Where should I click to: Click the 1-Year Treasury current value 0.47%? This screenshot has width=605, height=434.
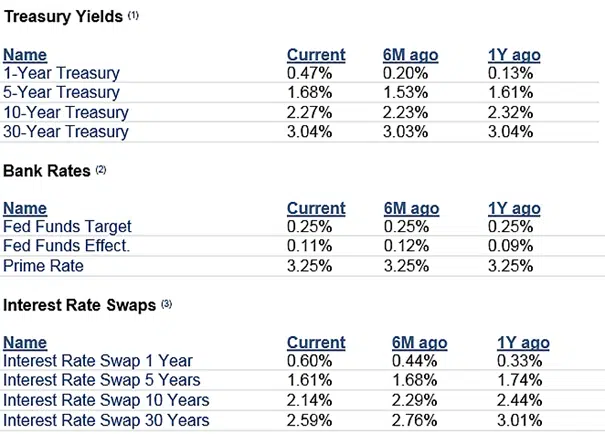pyautogui.click(x=310, y=73)
